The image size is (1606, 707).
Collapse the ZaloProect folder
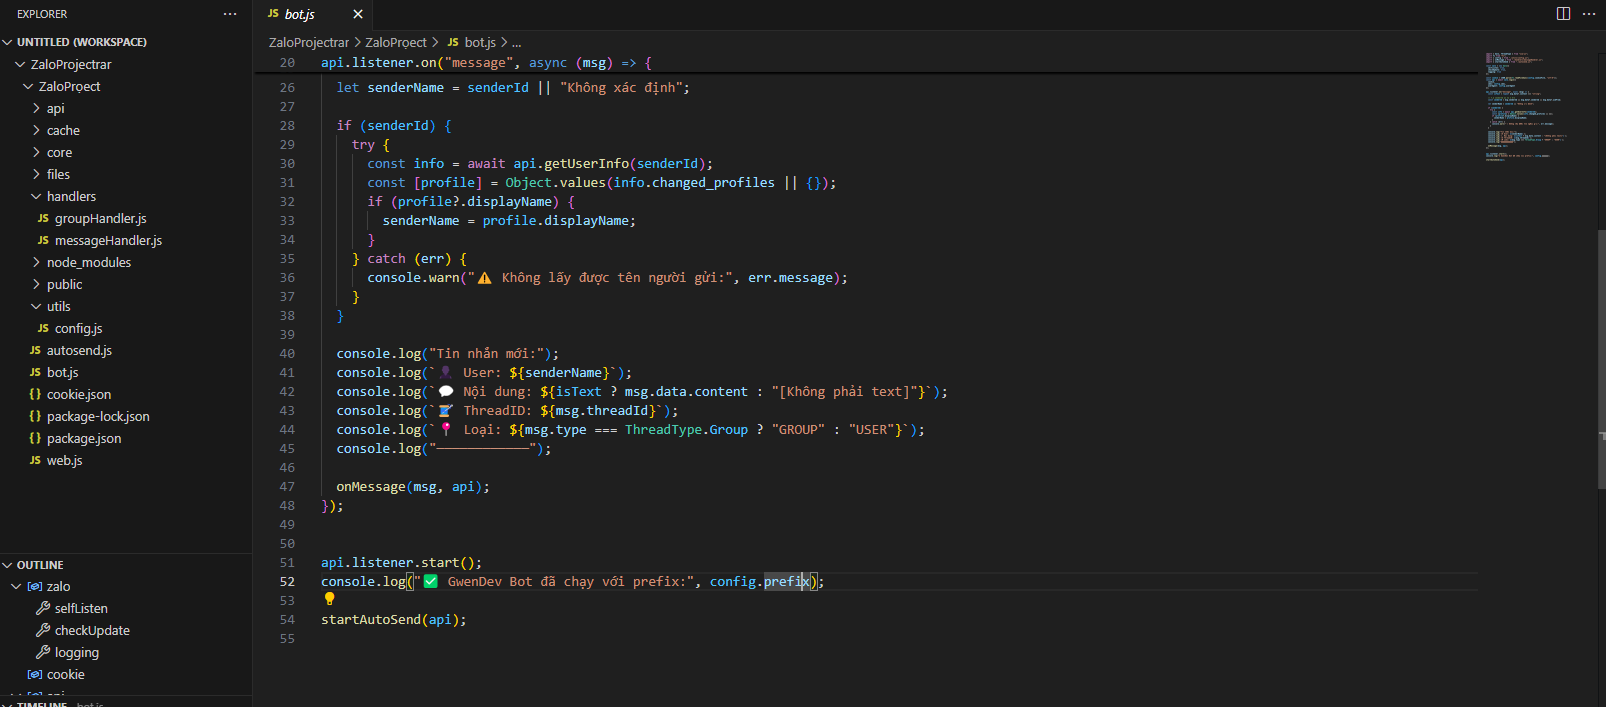click(28, 86)
